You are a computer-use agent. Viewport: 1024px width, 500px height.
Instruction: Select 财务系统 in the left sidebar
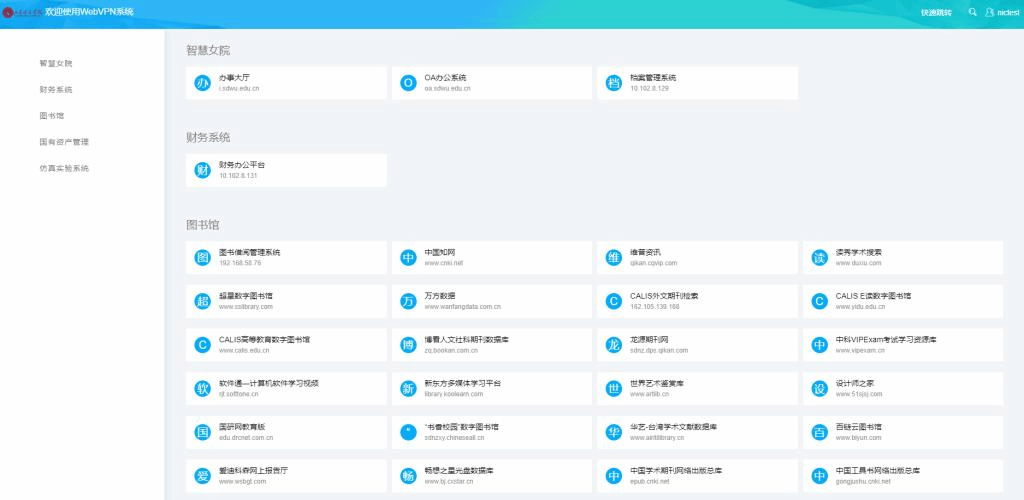(x=56, y=89)
